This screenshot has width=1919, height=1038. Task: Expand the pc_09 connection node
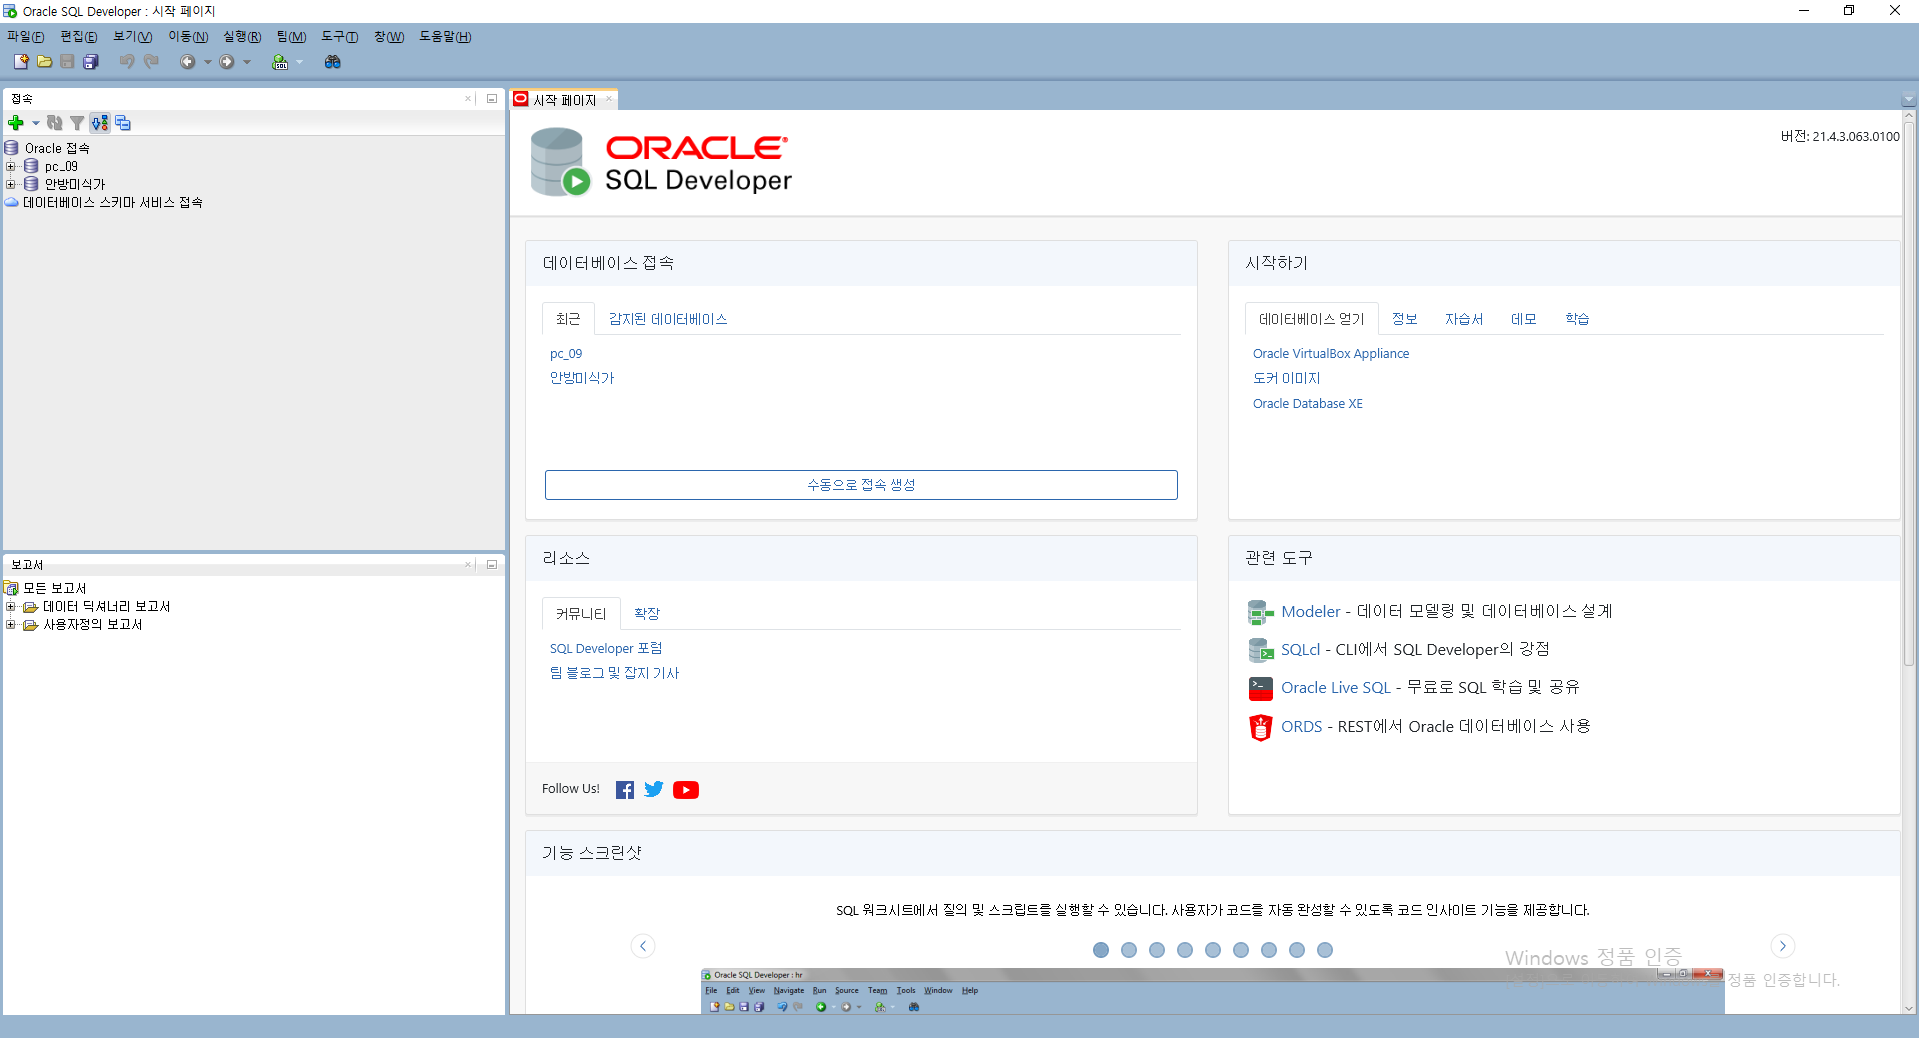click(11, 166)
